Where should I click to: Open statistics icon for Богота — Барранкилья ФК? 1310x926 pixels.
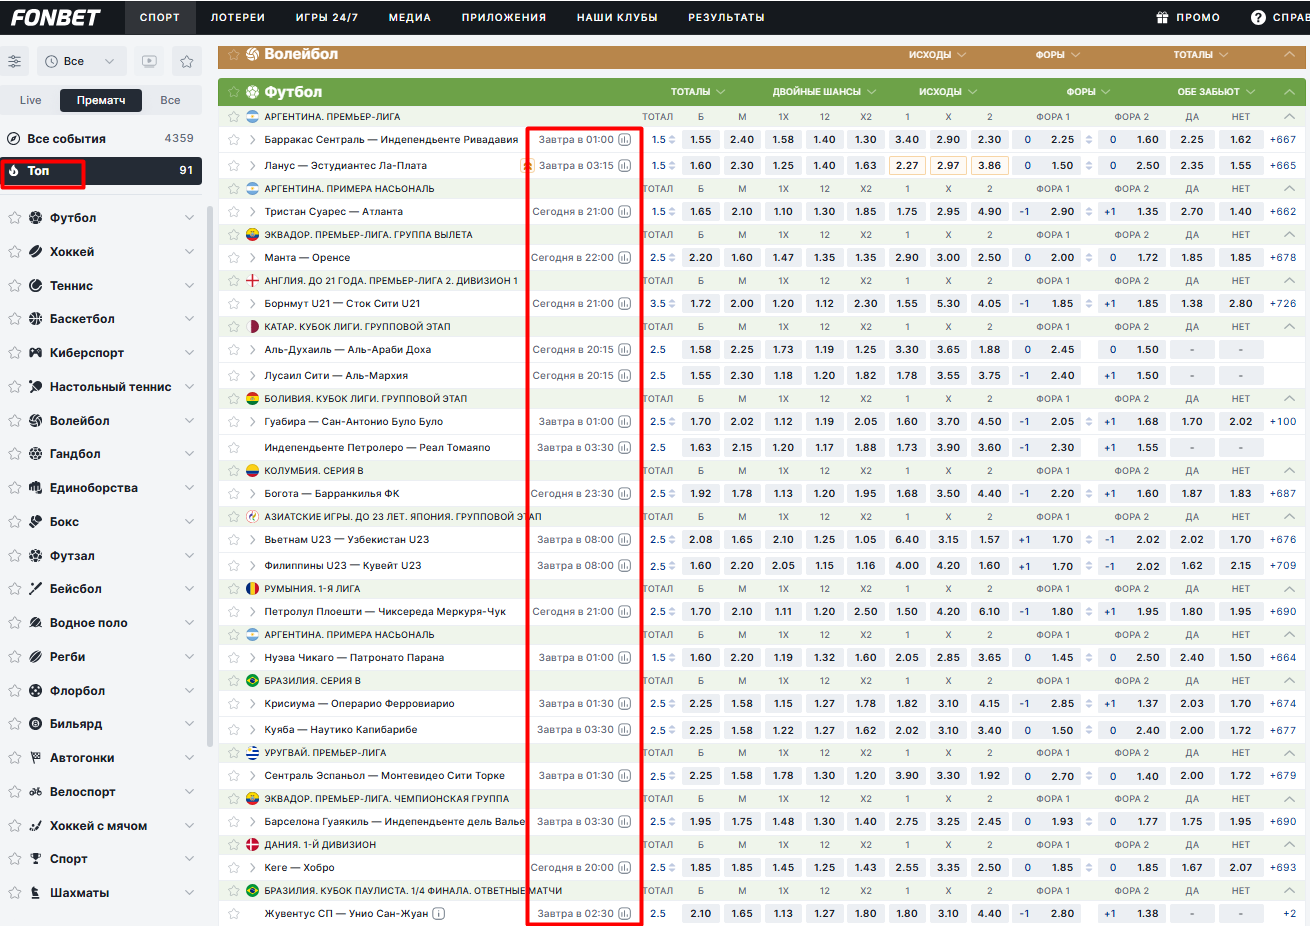(625, 494)
